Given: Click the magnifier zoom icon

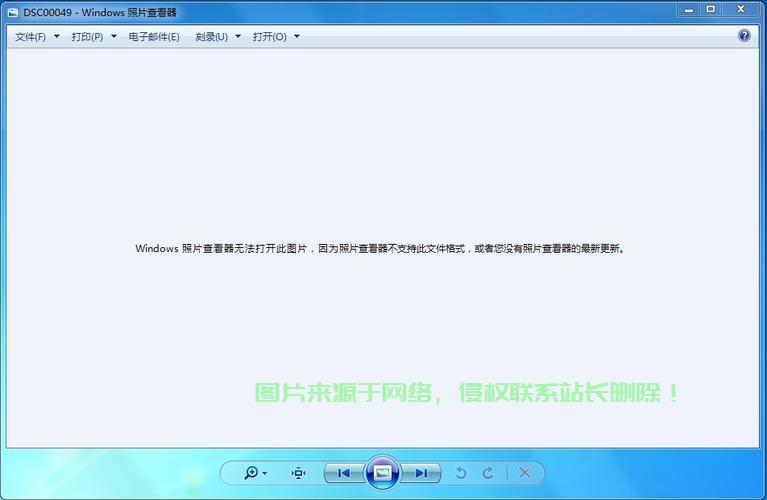Looking at the screenshot, I should pyautogui.click(x=251, y=473).
